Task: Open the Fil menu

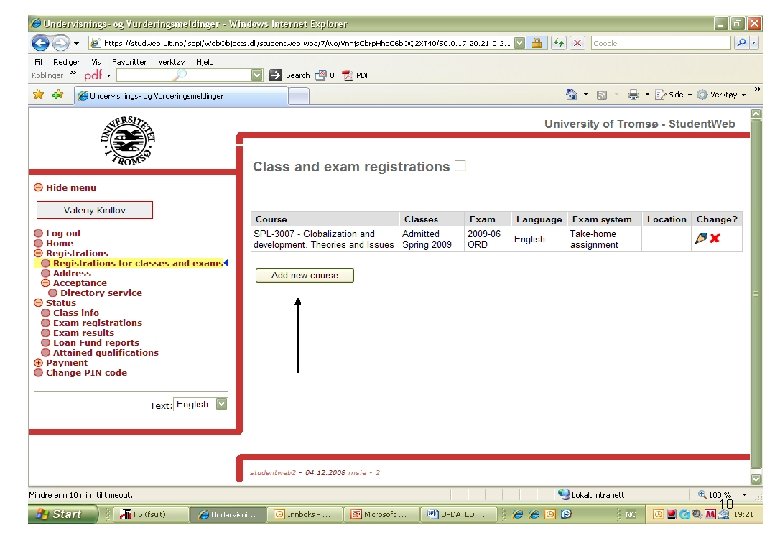Action: [x=38, y=62]
